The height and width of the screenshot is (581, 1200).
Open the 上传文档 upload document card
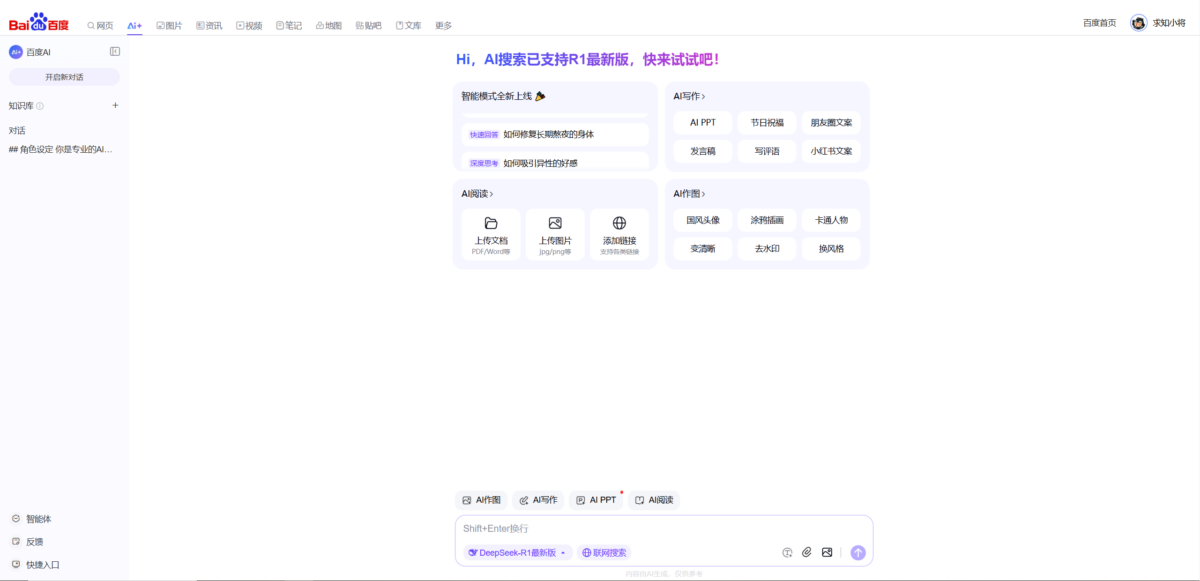491,236
